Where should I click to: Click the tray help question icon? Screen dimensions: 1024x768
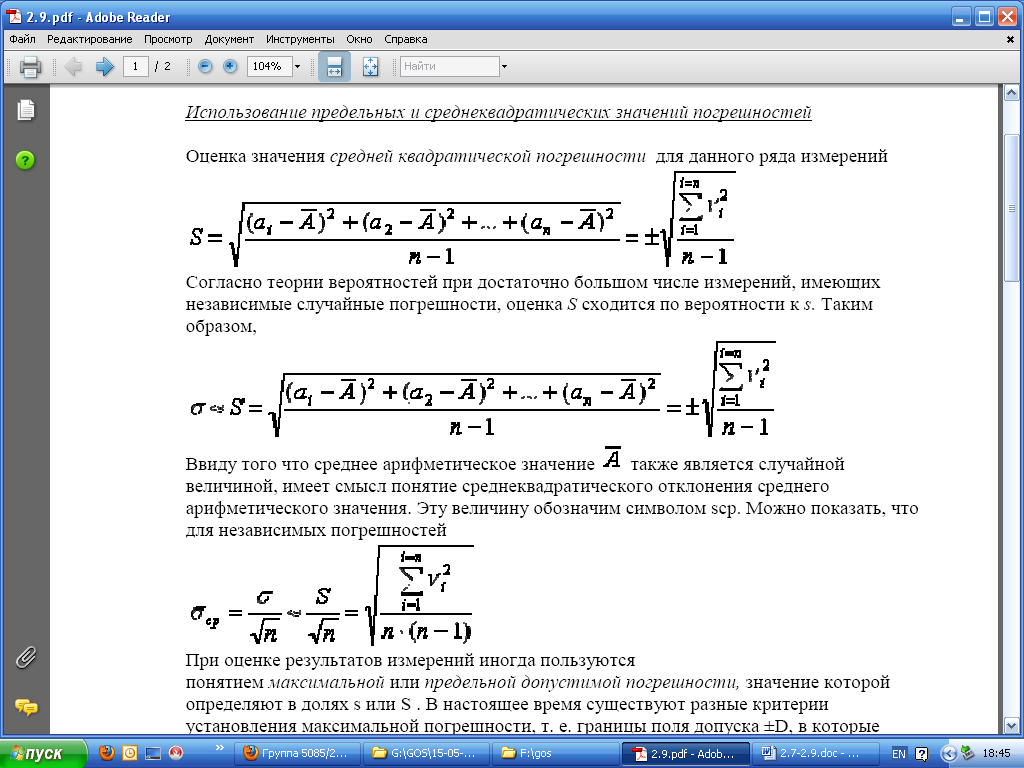[x=921, y=754]
